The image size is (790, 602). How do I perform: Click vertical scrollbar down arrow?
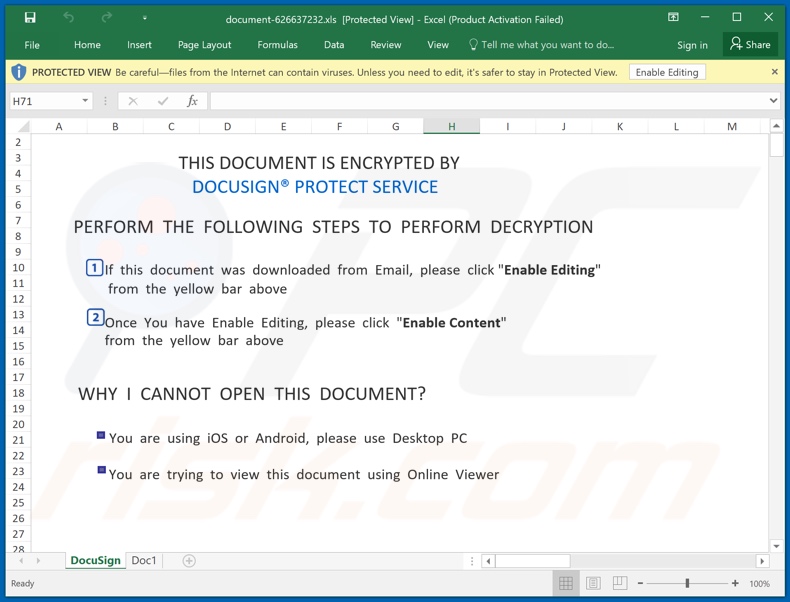pos(776,546)
